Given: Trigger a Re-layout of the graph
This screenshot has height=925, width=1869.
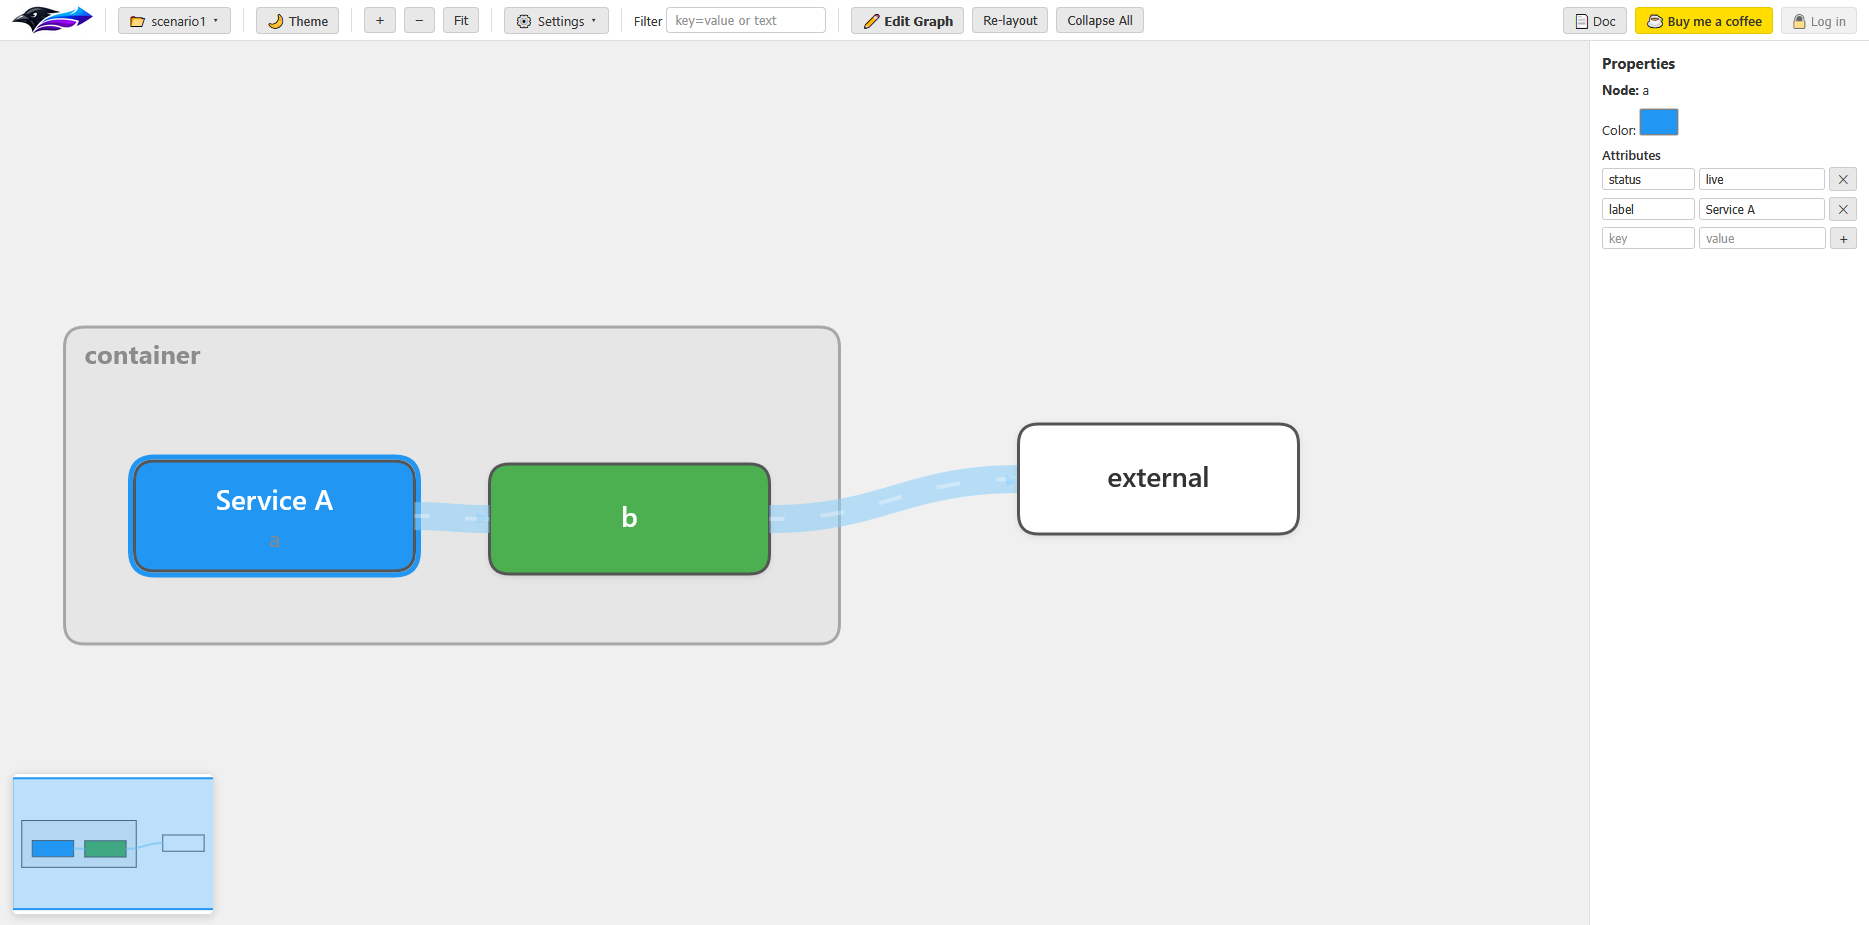Looking at the screenshot, I should coord(1009,20).
